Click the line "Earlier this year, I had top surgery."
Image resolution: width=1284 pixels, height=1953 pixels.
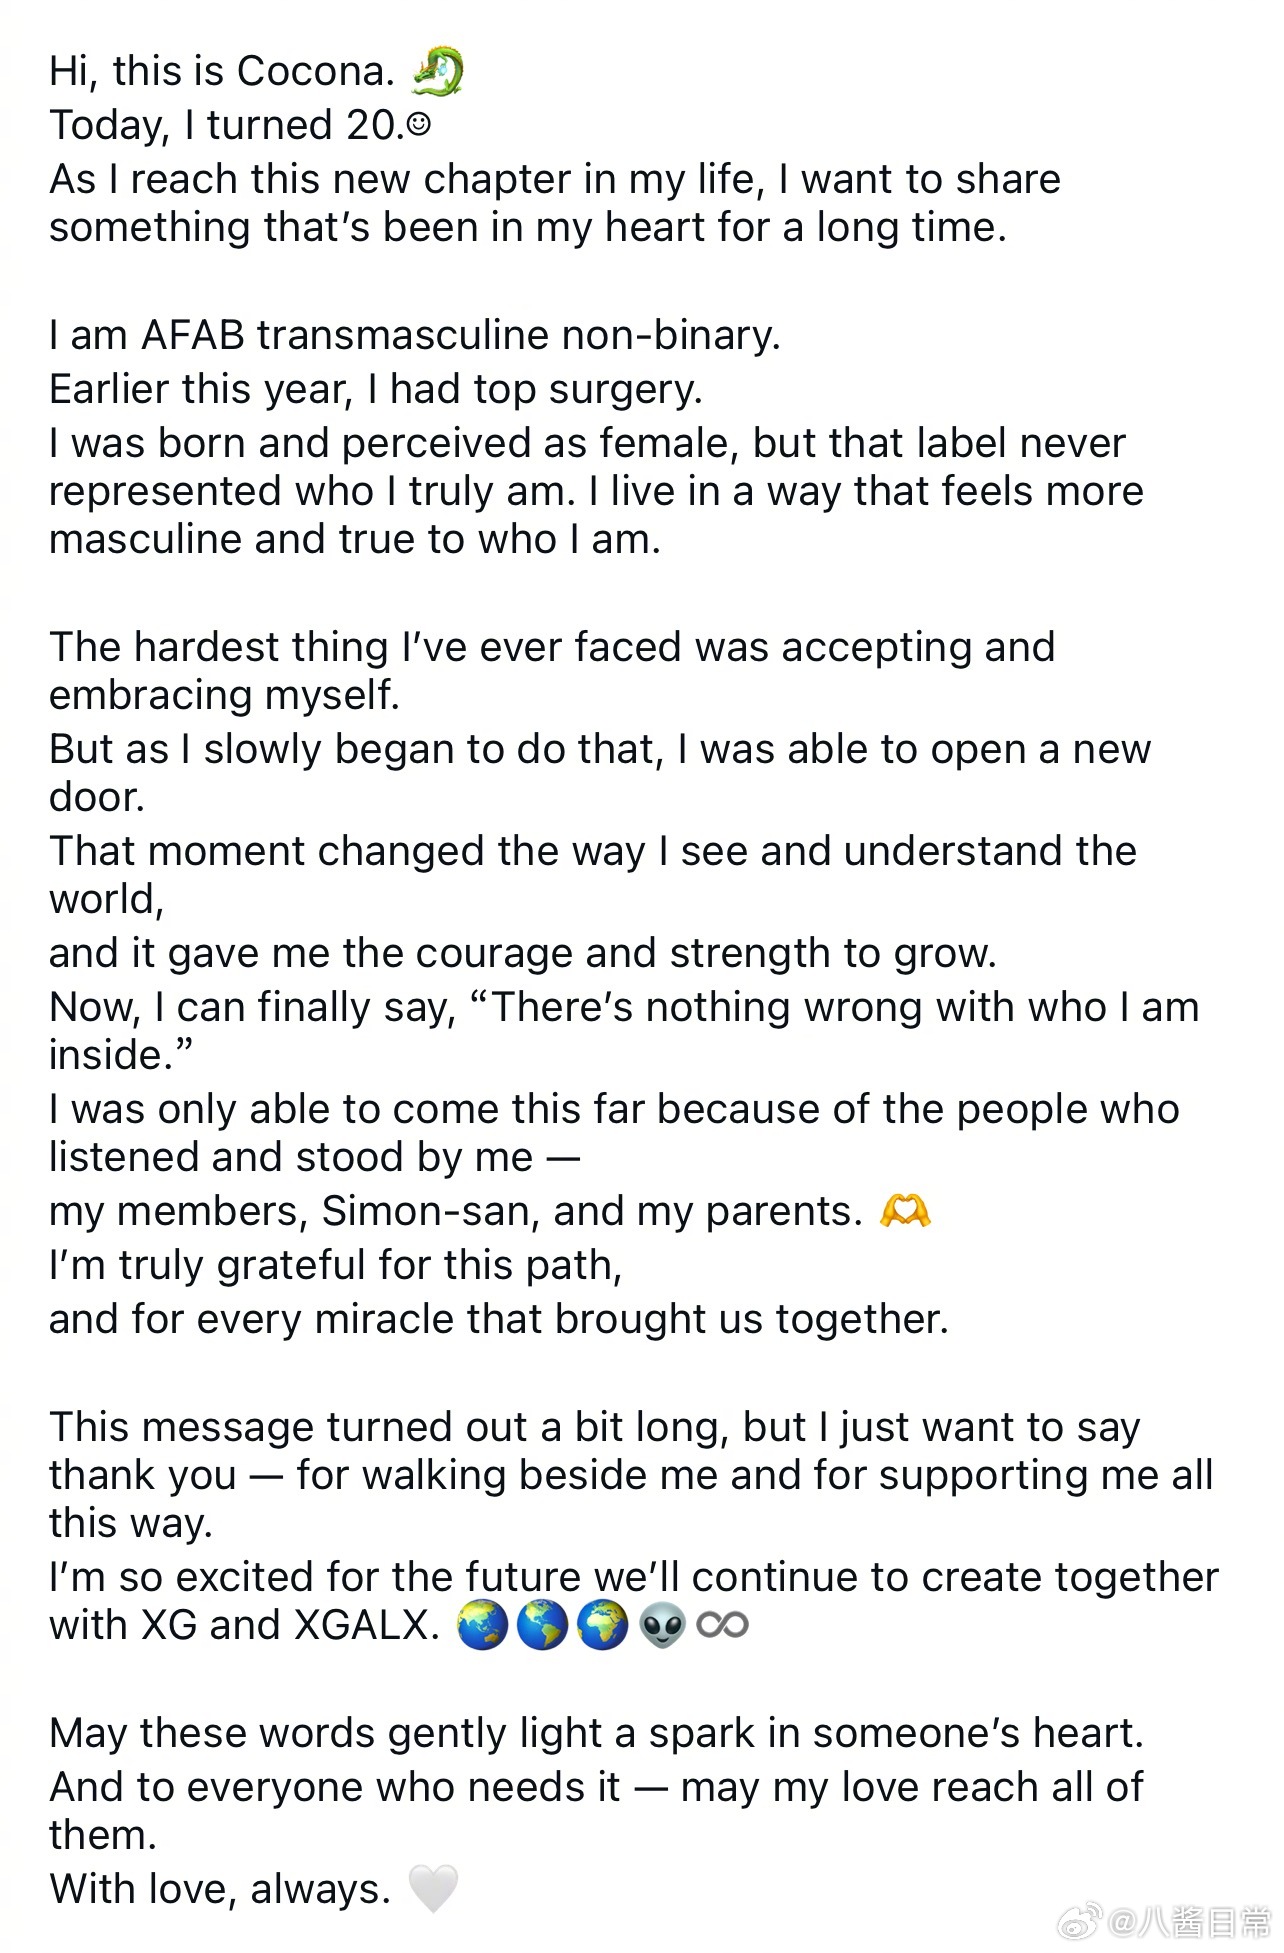[x=376, y=389]
